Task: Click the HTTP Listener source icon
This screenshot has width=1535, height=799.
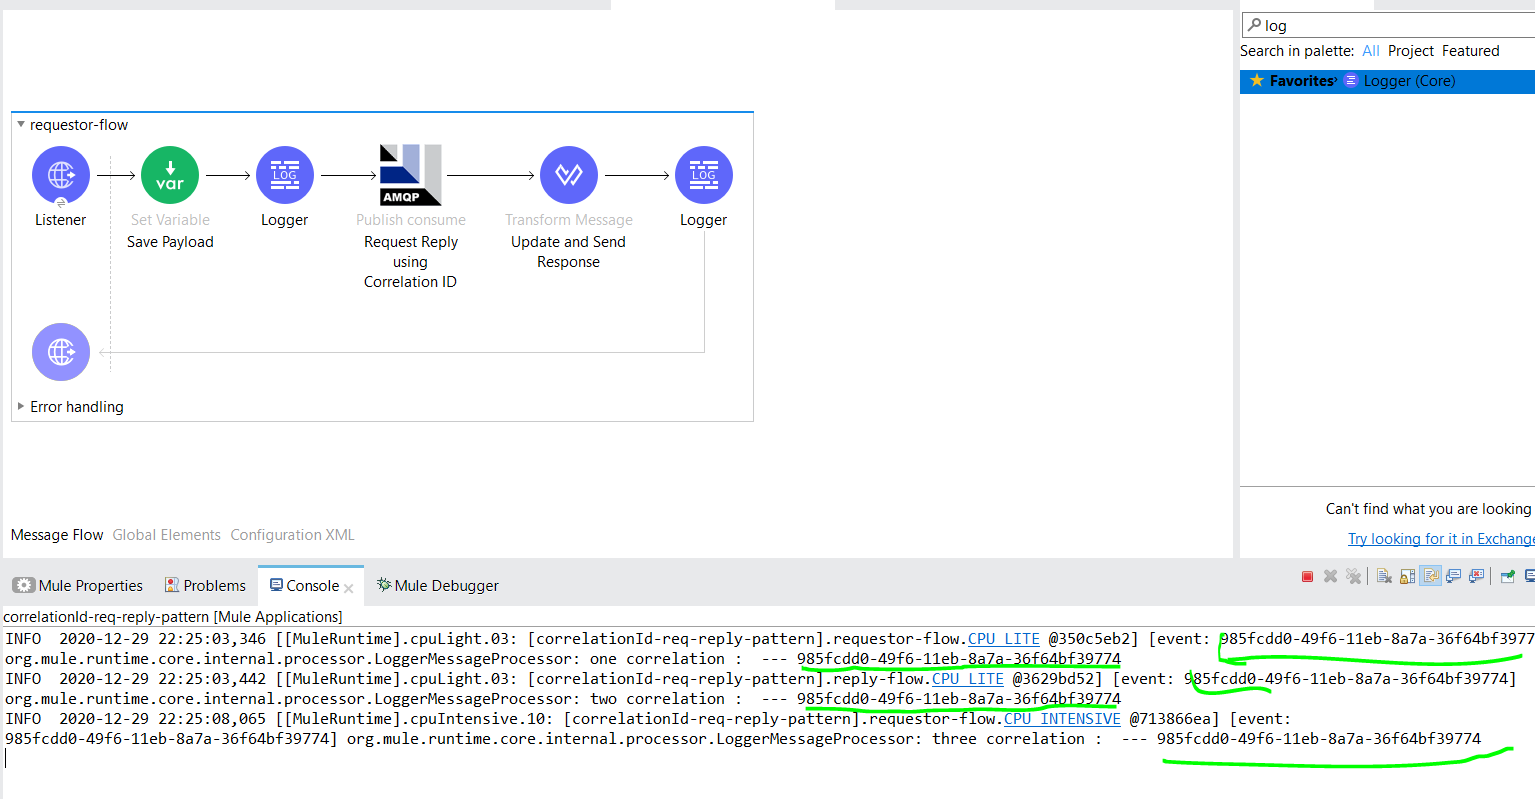Action: tap(61, 175)
